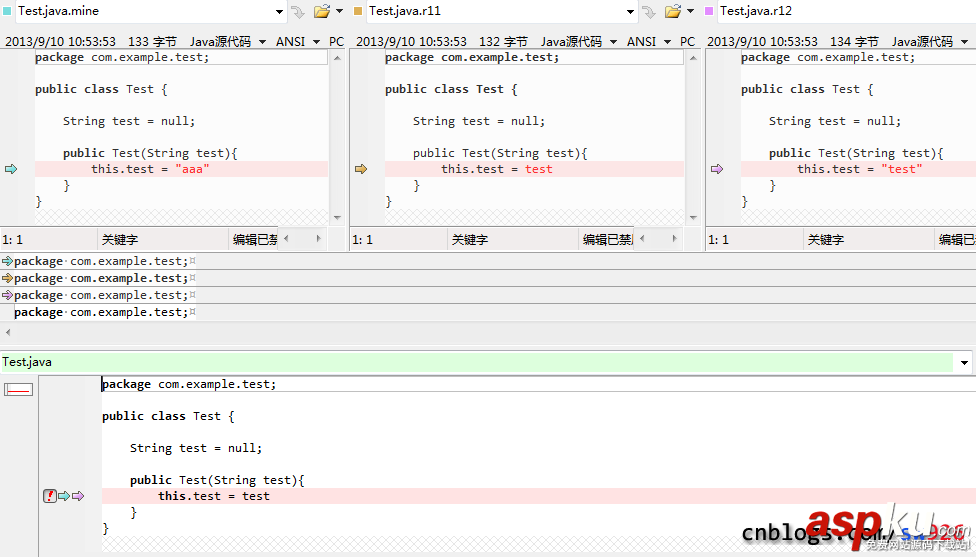Click into the Test.java.r12 path field
Viewport: 976px width, 557px height.
coord(847,11)
